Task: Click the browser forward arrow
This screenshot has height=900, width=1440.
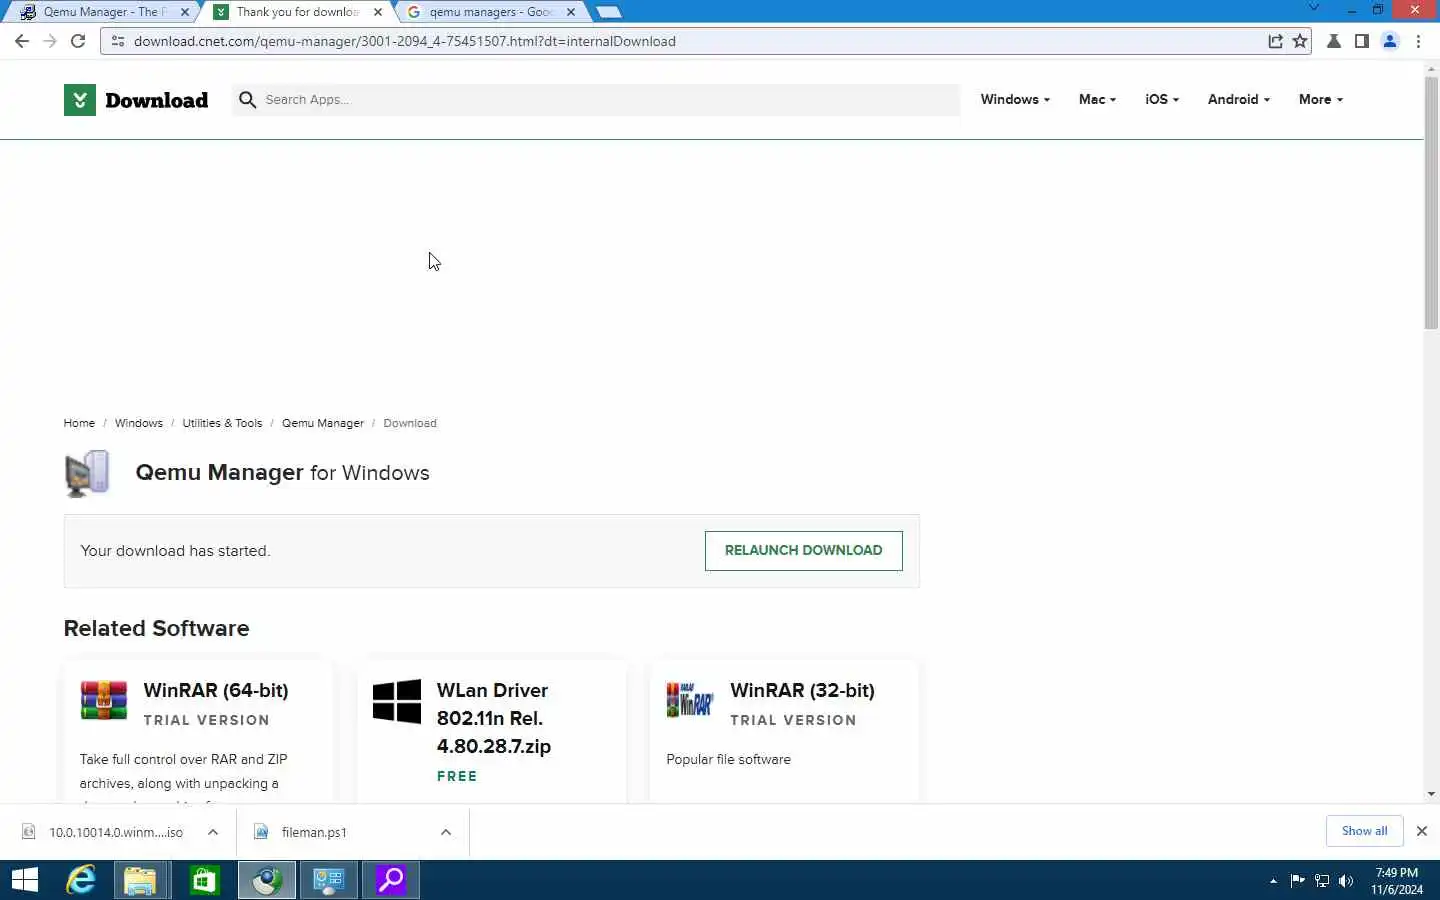Action: click(50, 41)
